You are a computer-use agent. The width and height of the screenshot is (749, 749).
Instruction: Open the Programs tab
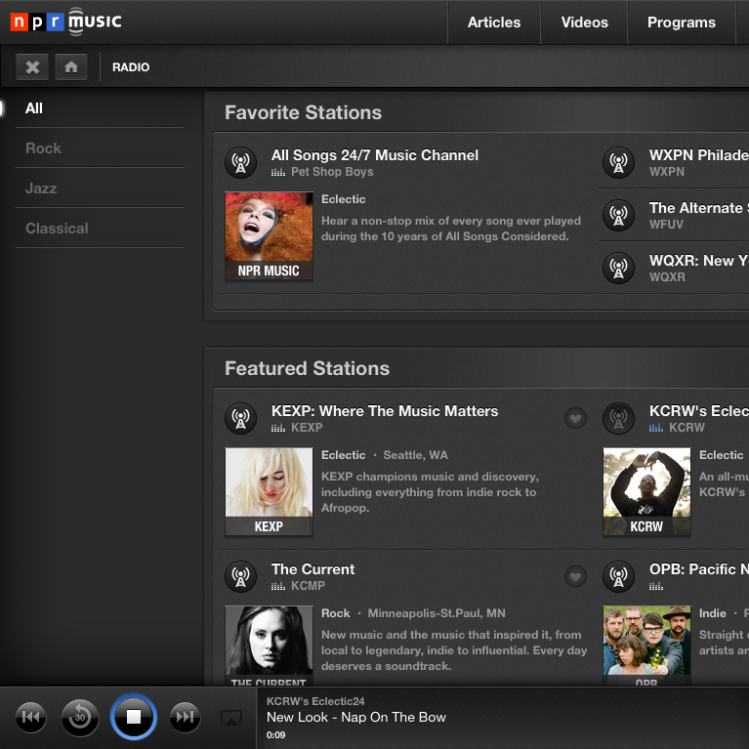(681, 22)
